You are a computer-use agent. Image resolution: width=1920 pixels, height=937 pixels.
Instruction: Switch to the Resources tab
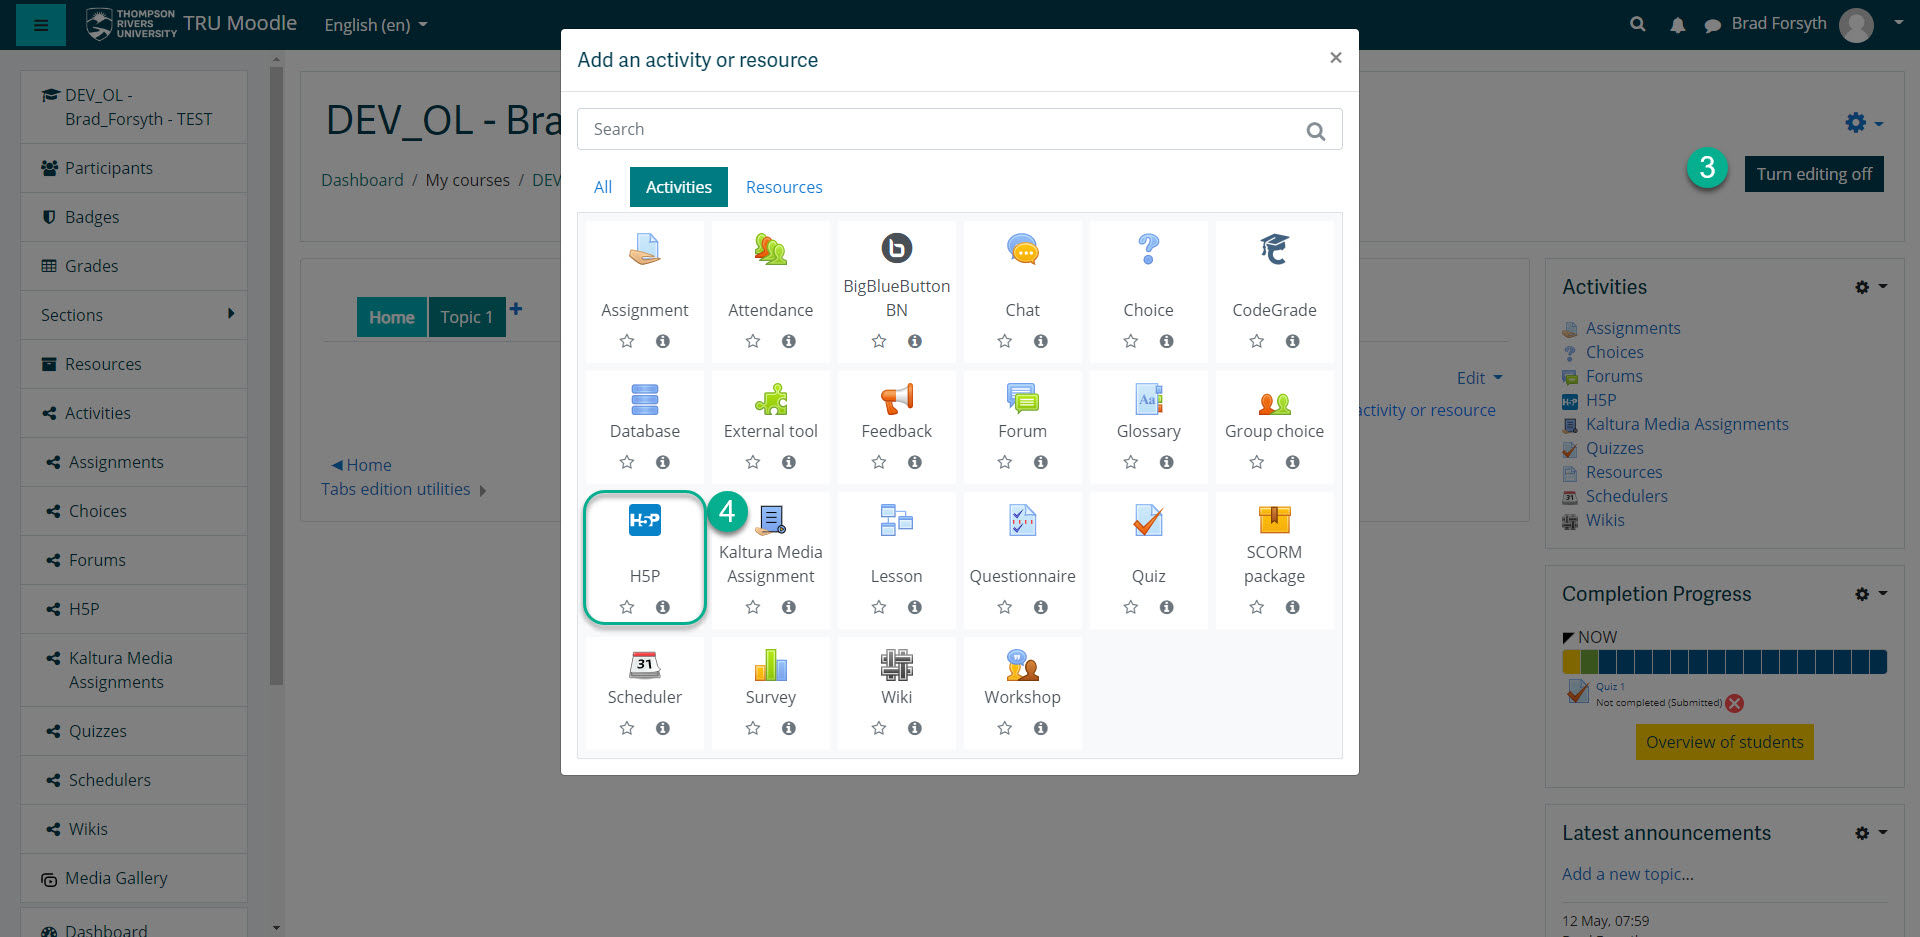783,187
